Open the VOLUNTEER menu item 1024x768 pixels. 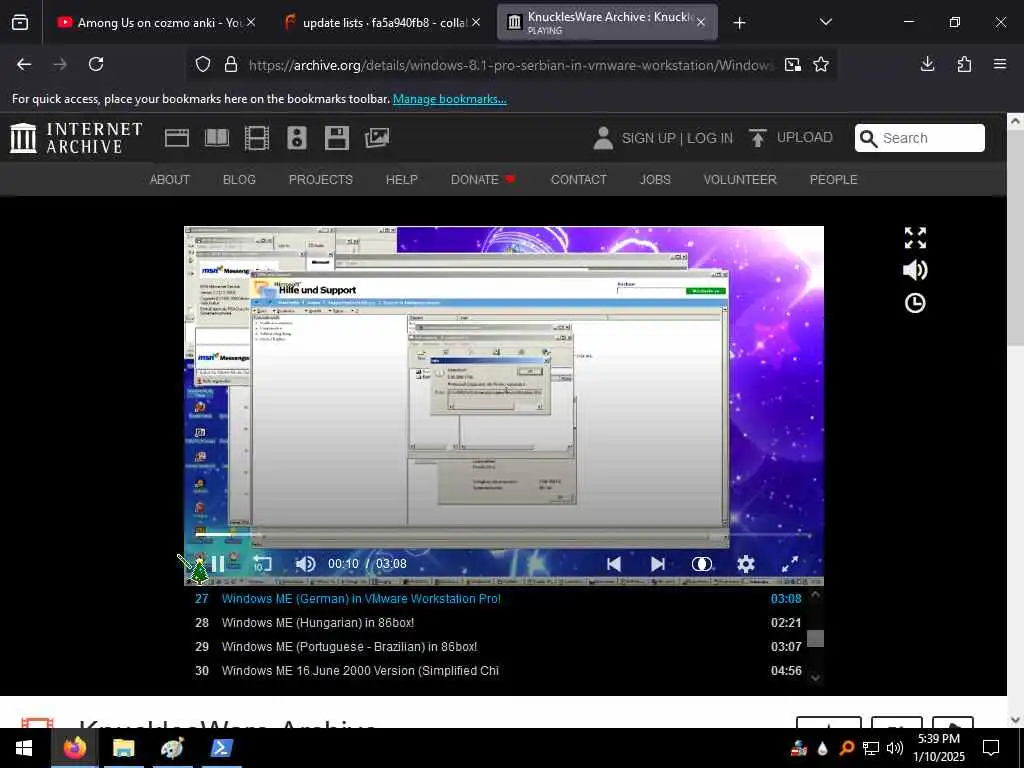tap(740, 180)
